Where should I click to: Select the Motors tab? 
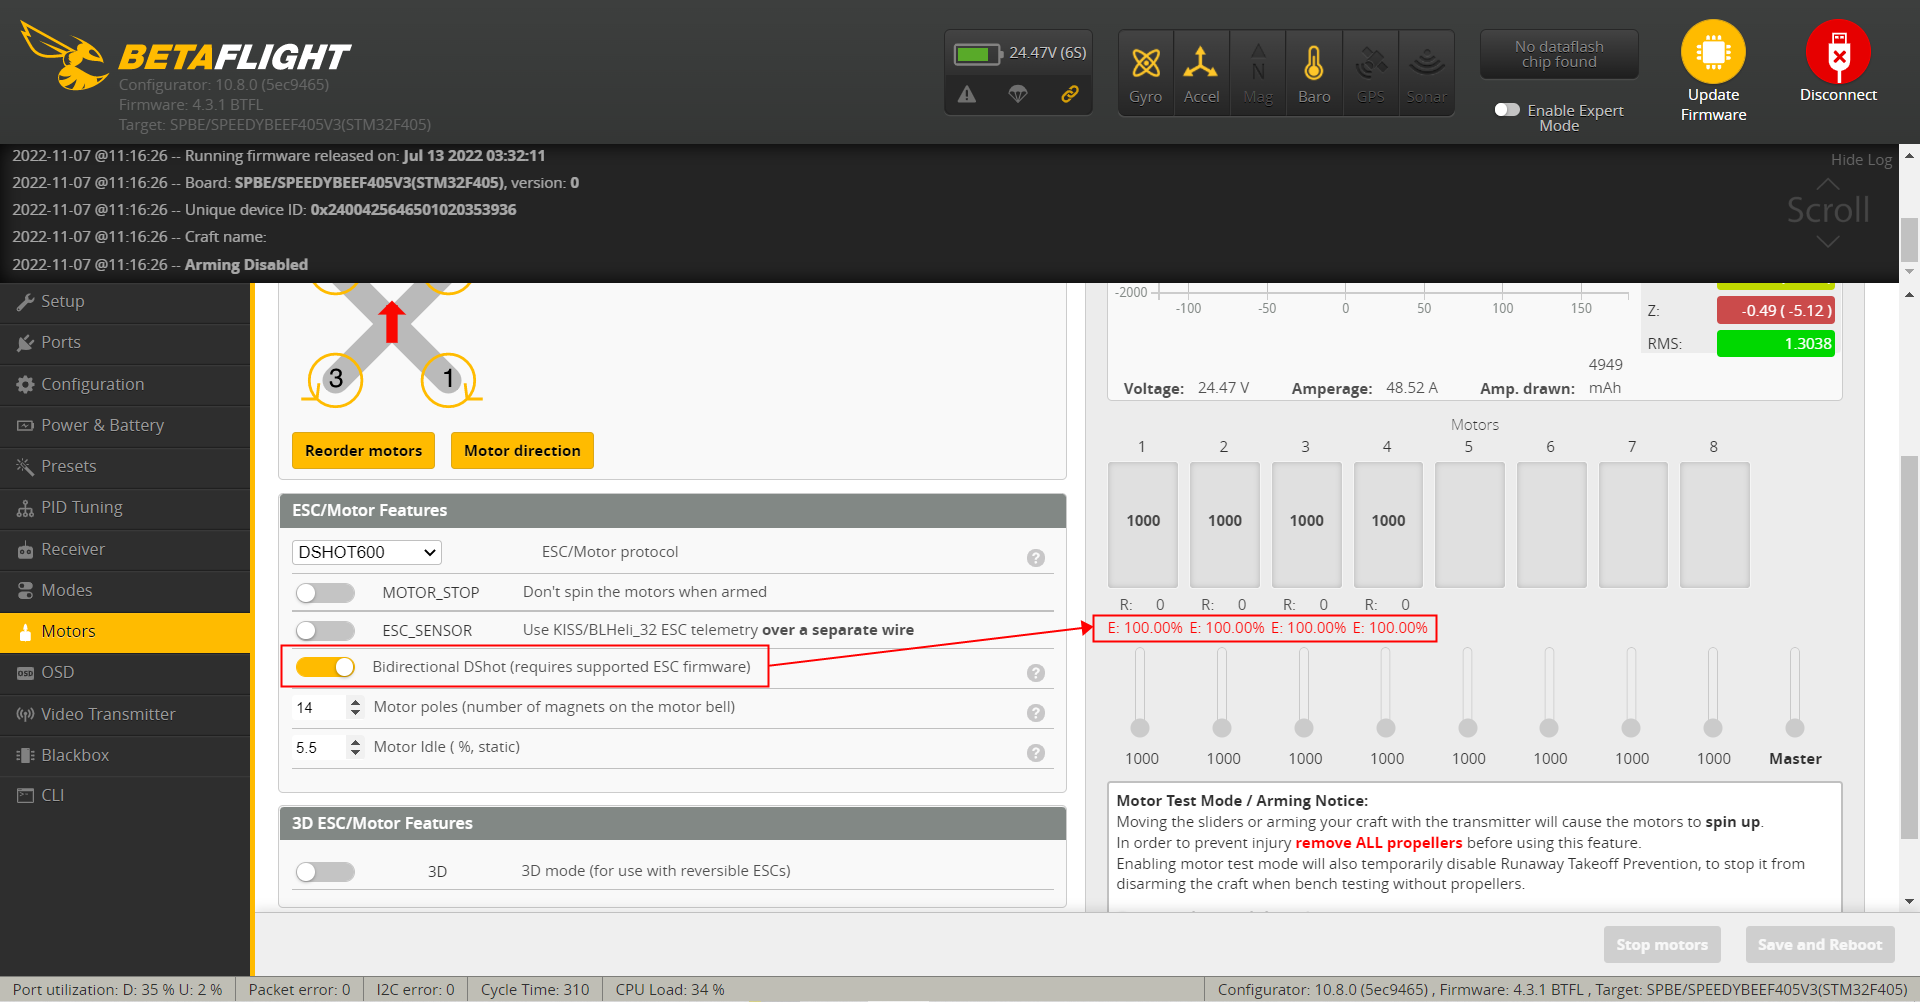tap(125, 631)
